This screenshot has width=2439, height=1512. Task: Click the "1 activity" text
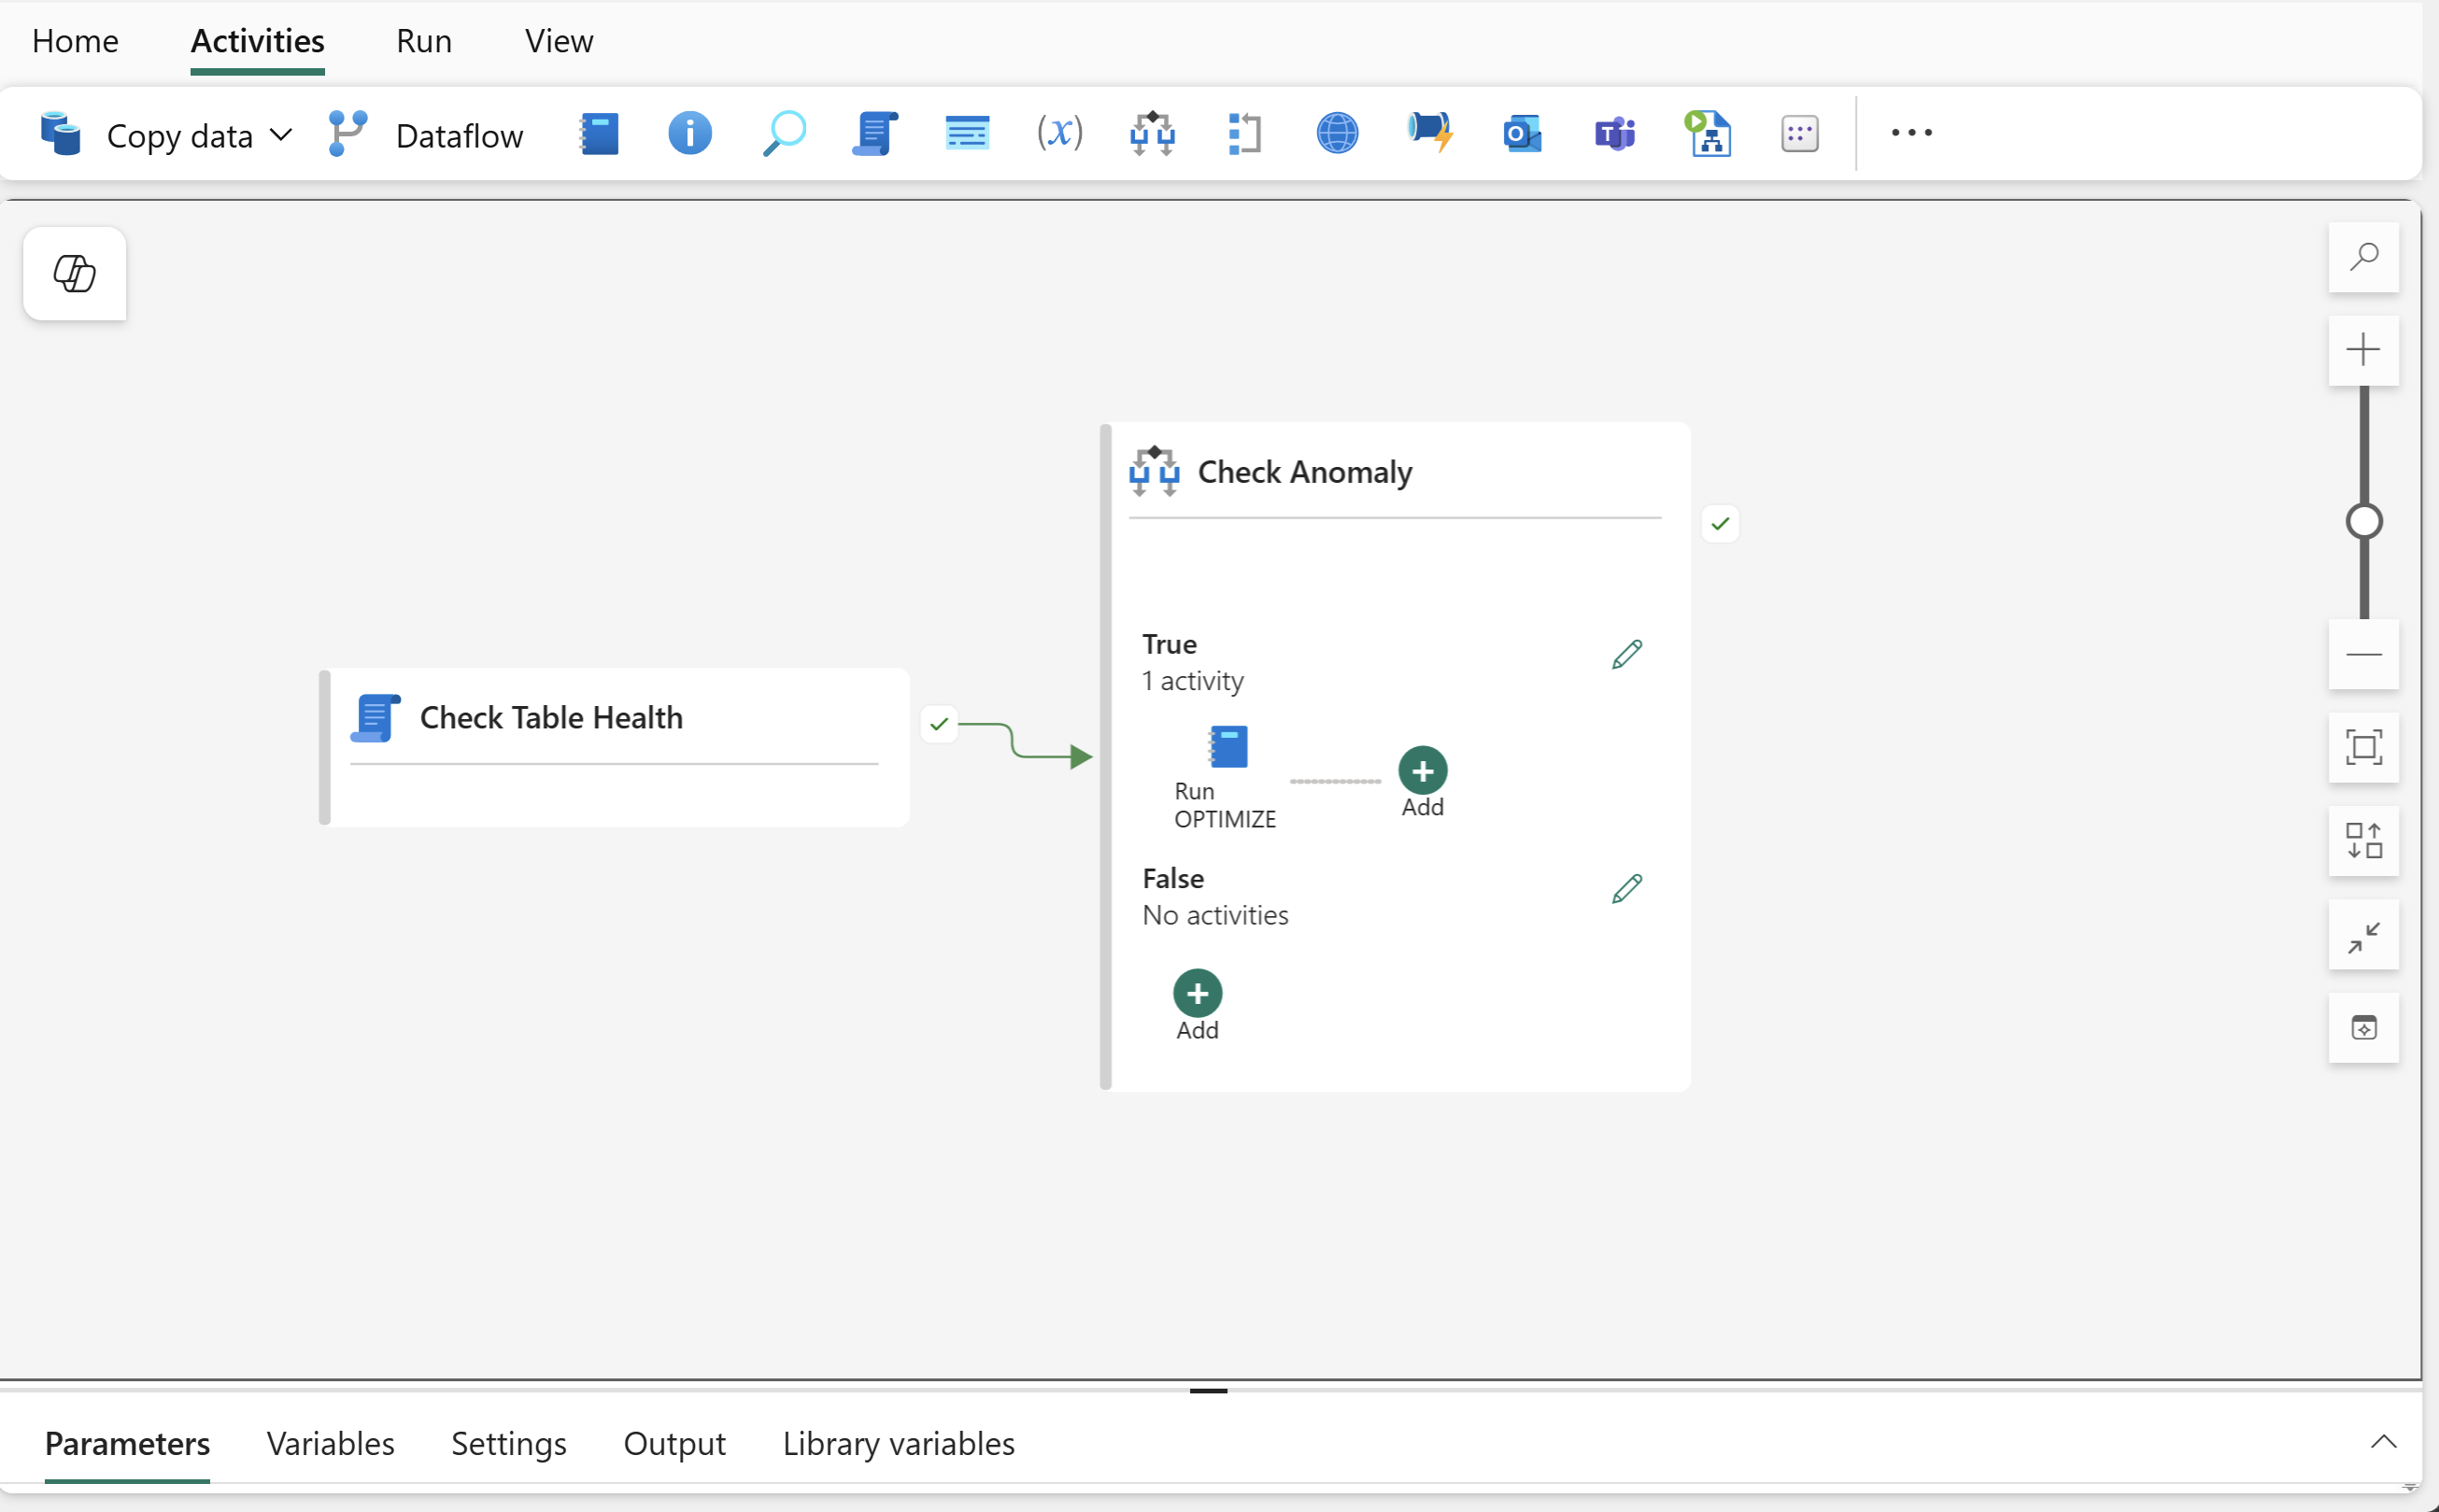pyautogui.click(x=1193, y=681)
